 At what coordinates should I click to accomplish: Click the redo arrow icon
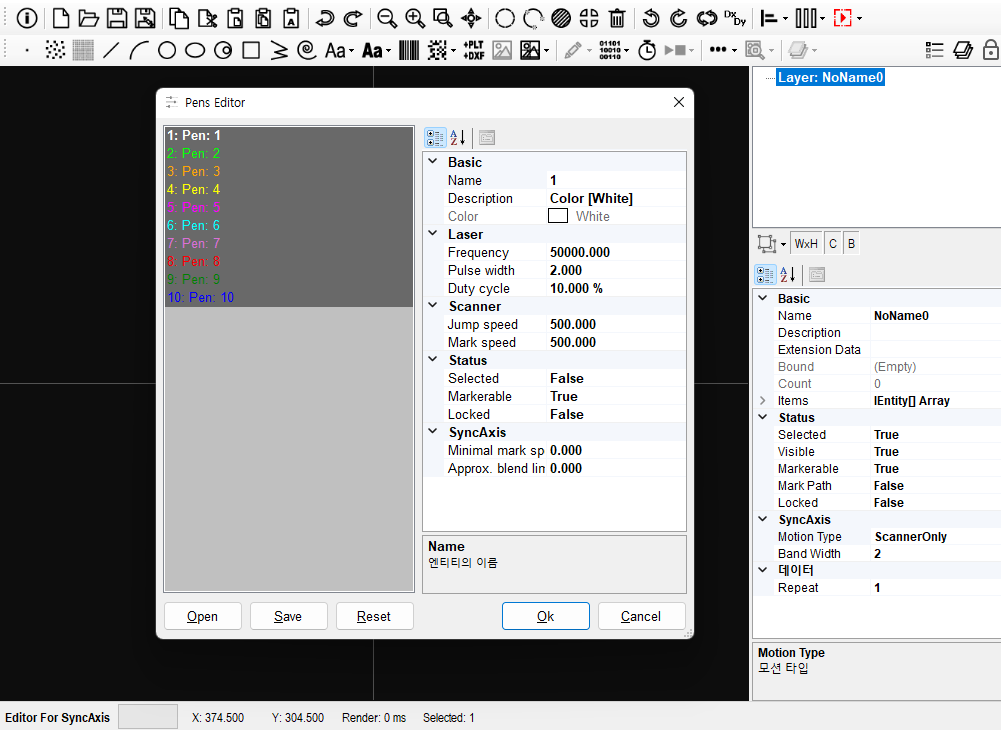coord(353,19)
